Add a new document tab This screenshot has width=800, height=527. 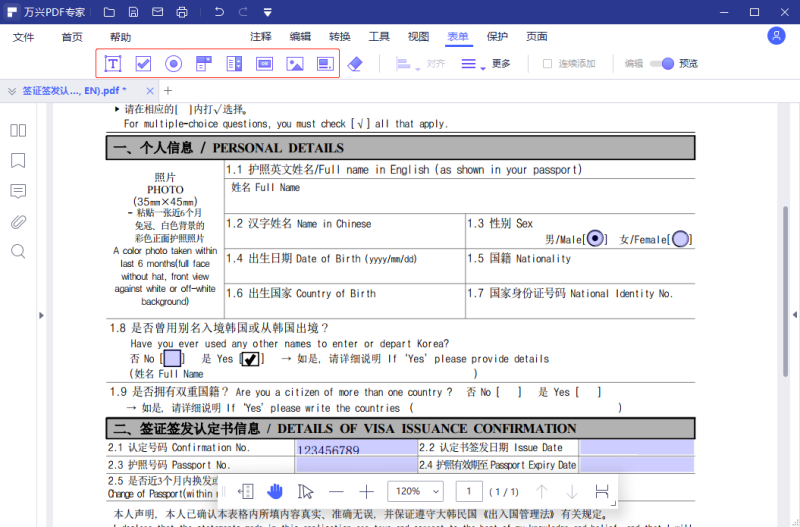pyautogui.click(x=168, y=91)
